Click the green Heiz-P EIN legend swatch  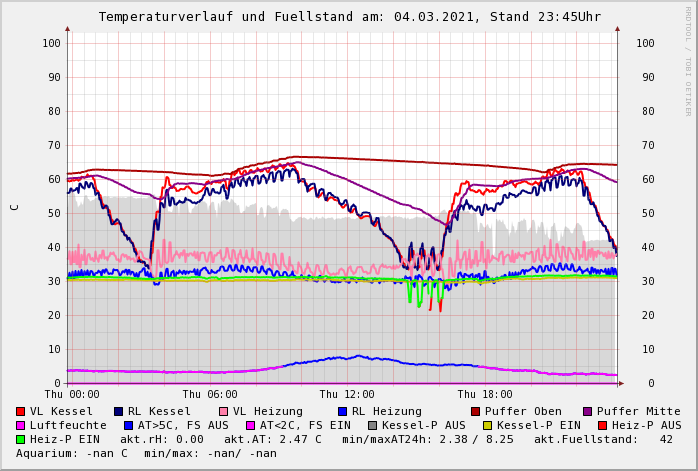pos(21,440)
